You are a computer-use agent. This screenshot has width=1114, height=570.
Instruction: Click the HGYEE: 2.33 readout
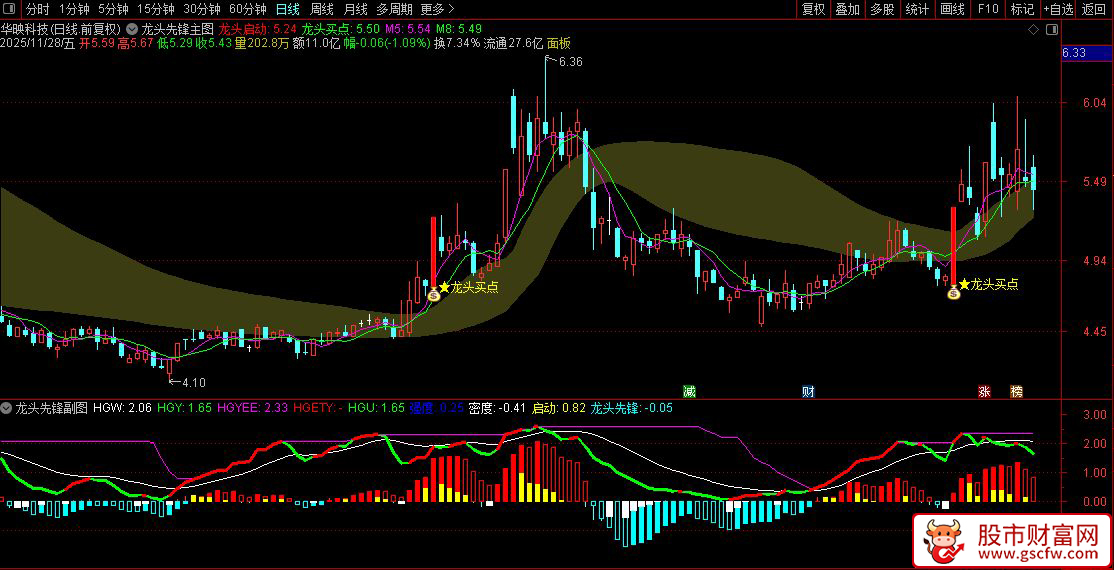(253, 408)
